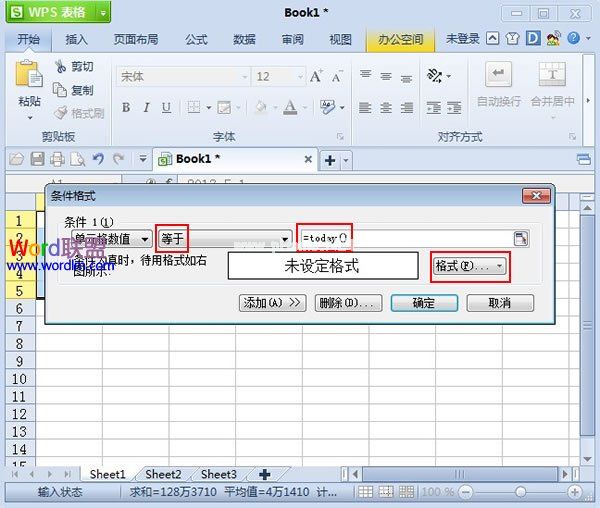600x508 pixels.
Task: Decrease font size with small A icon
Action: point(336,77)
